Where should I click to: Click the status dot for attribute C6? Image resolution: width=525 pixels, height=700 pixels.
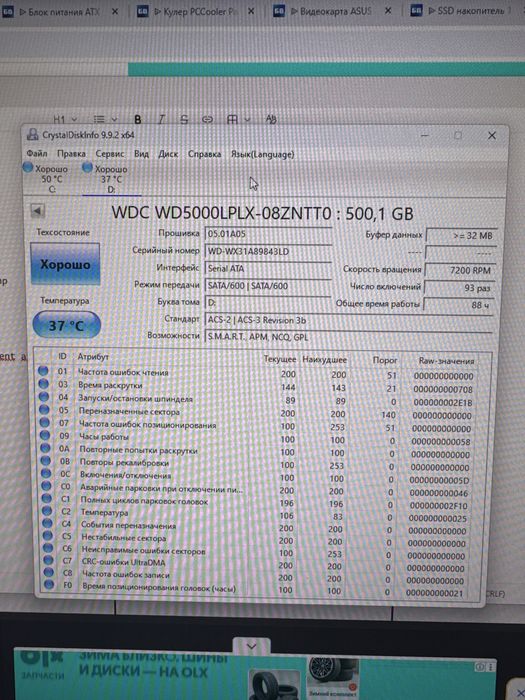48,547
